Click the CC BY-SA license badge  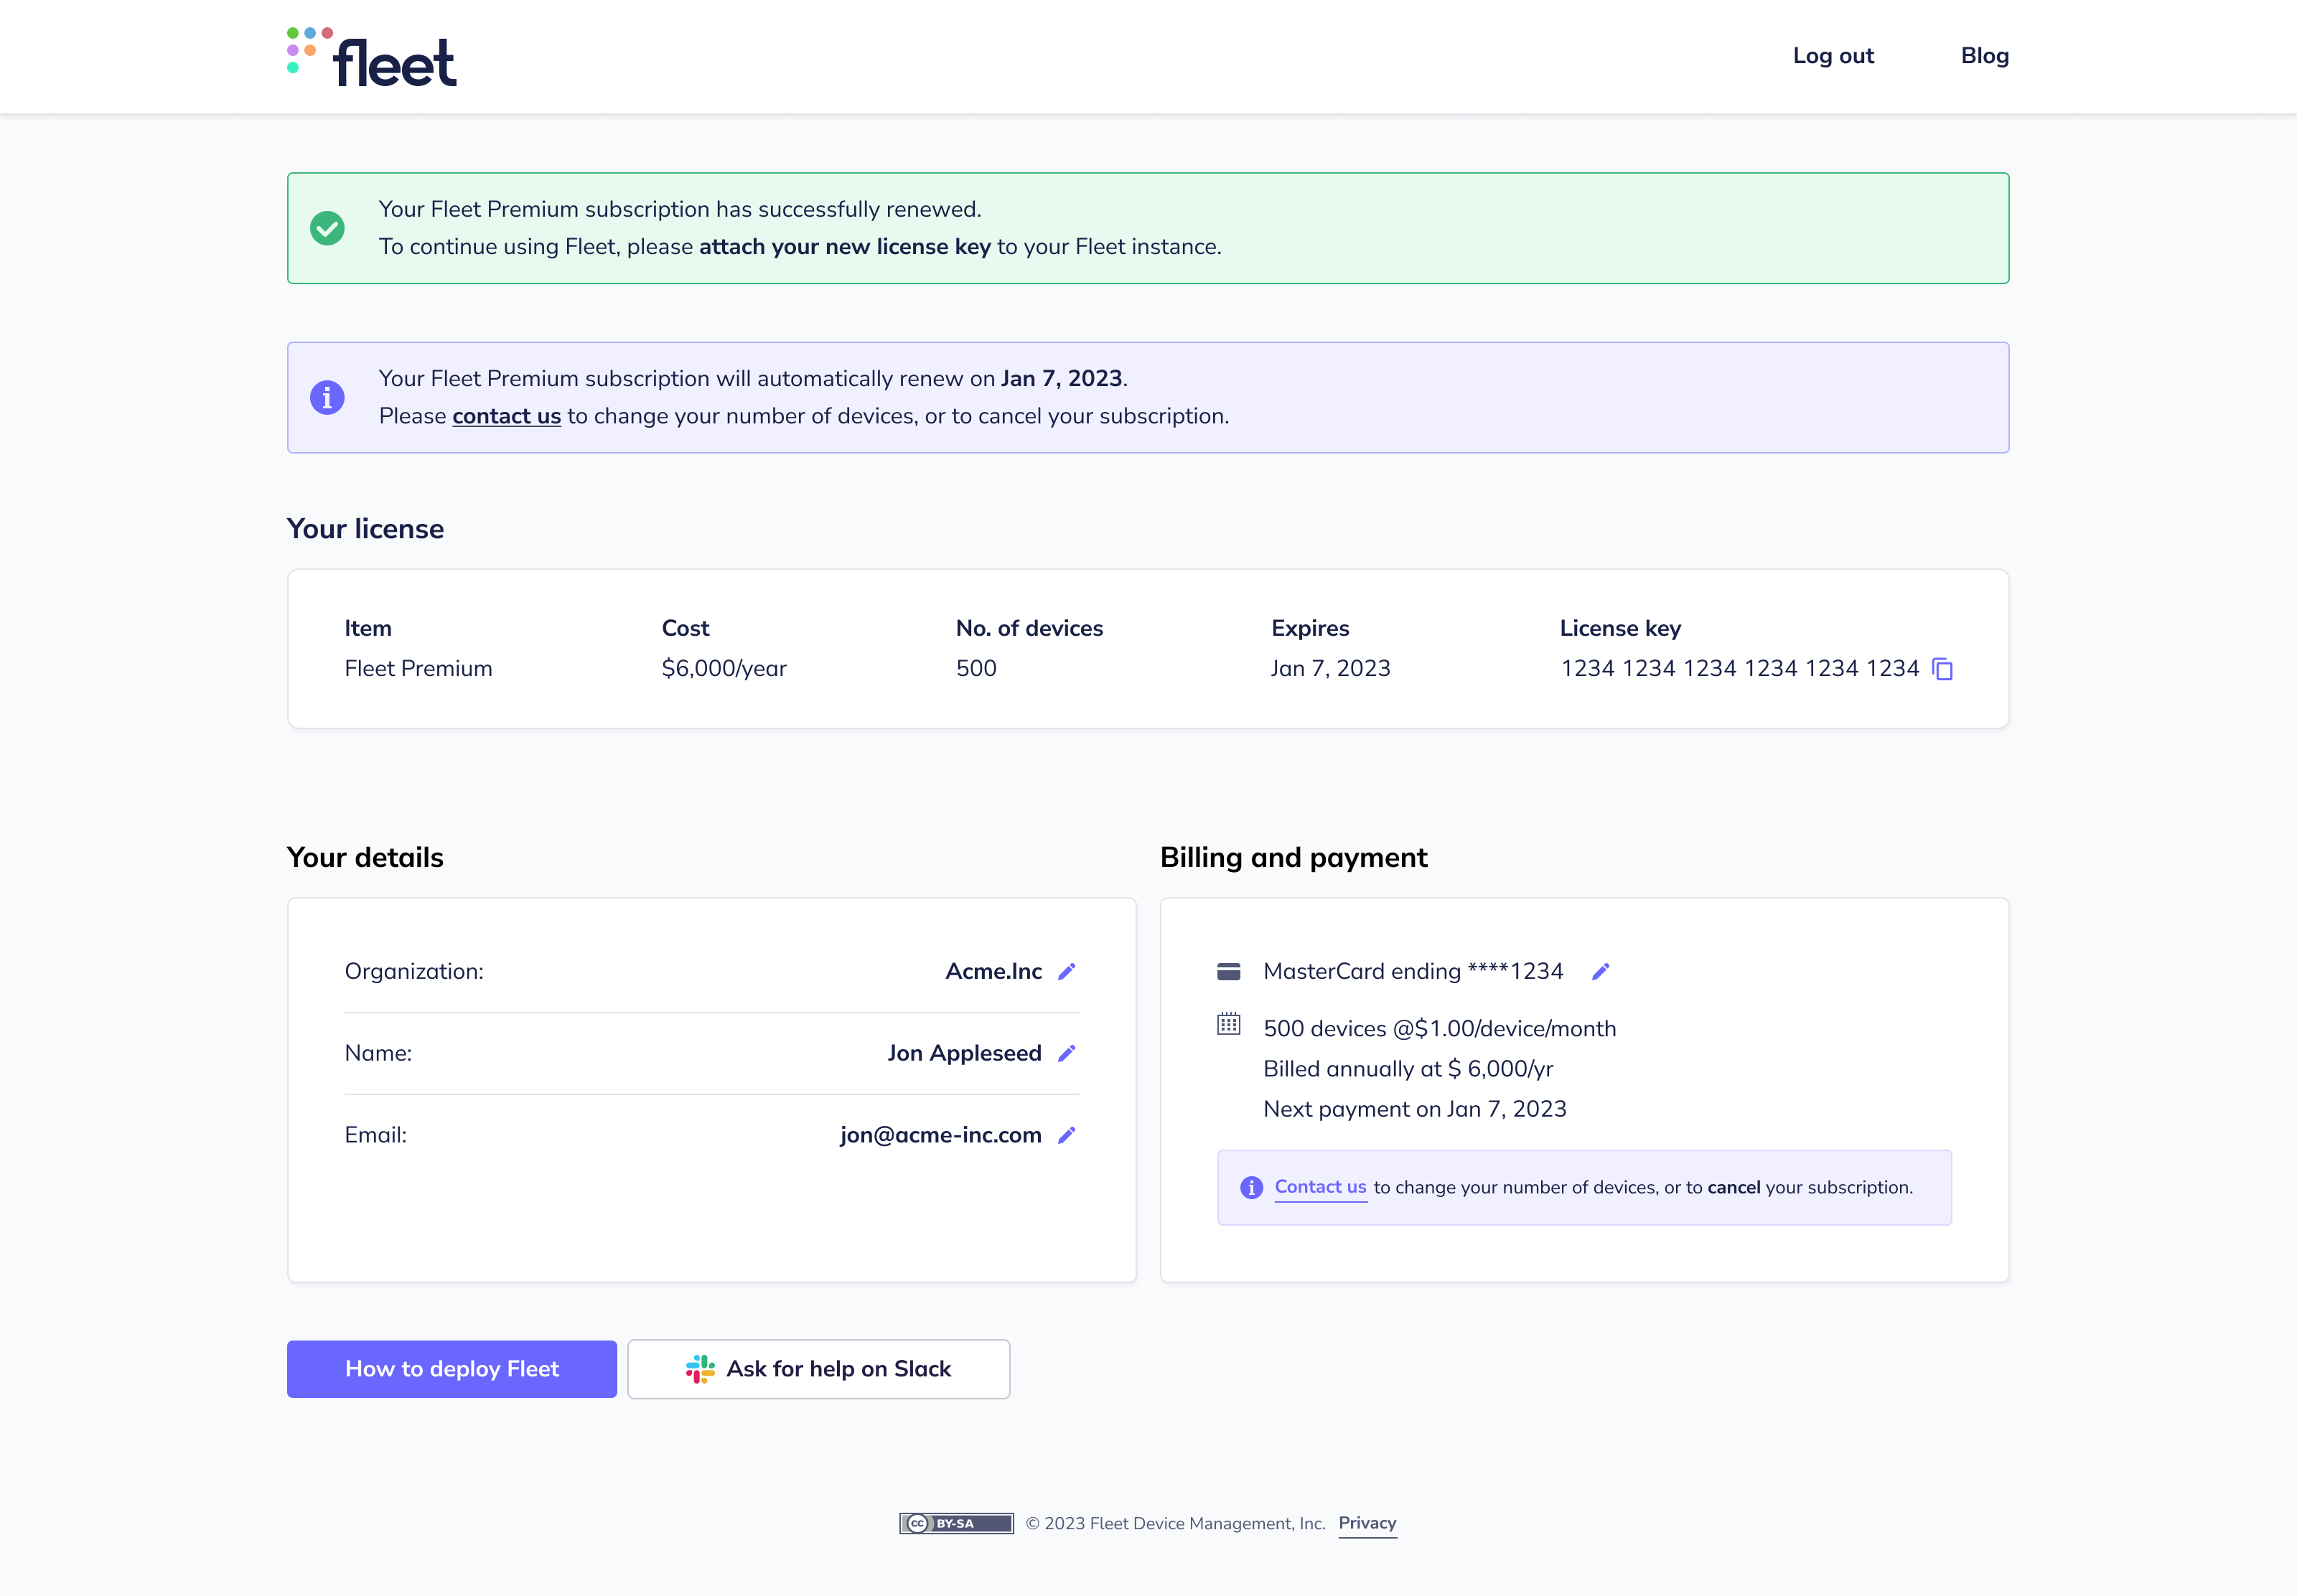(956, 1523)
